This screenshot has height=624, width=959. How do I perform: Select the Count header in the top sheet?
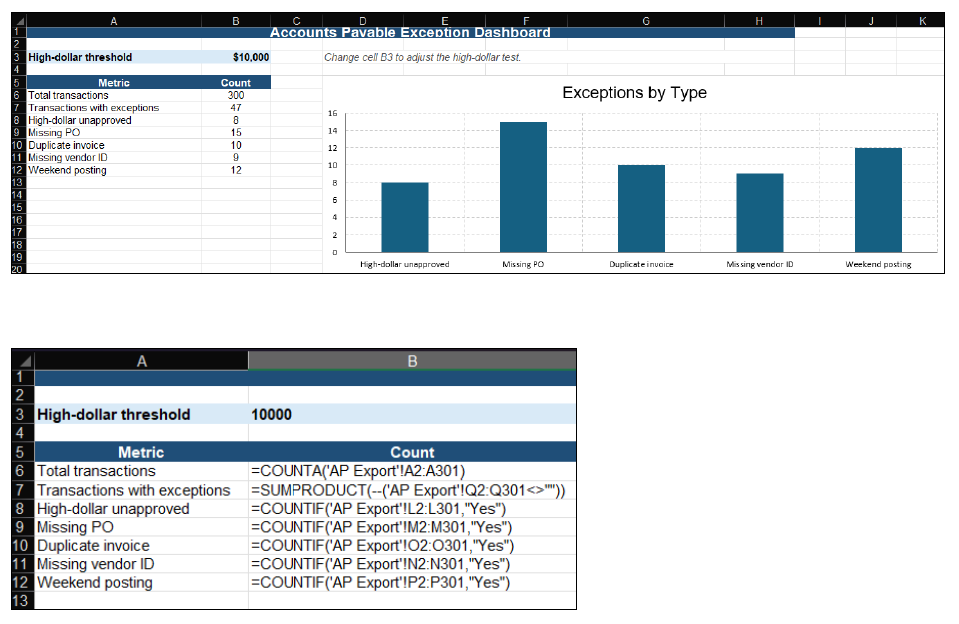coord(236,83)
